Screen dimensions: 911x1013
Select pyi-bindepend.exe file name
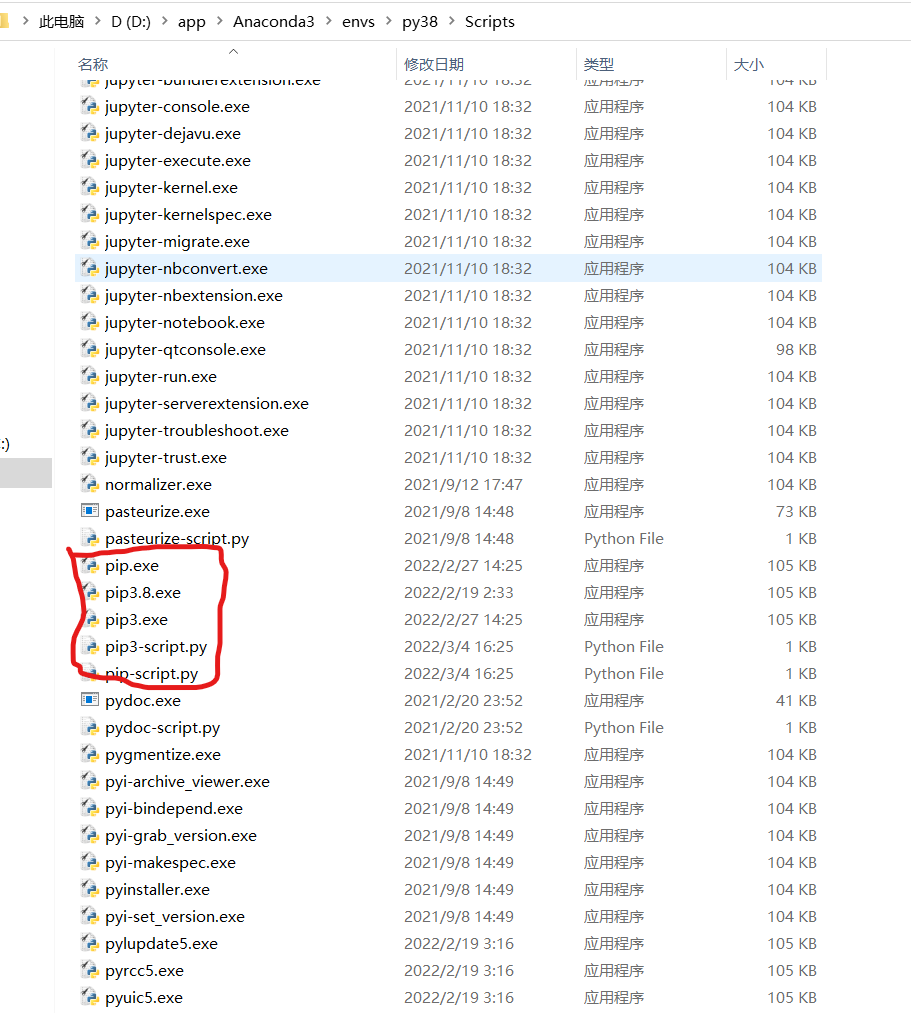[174, 809]
